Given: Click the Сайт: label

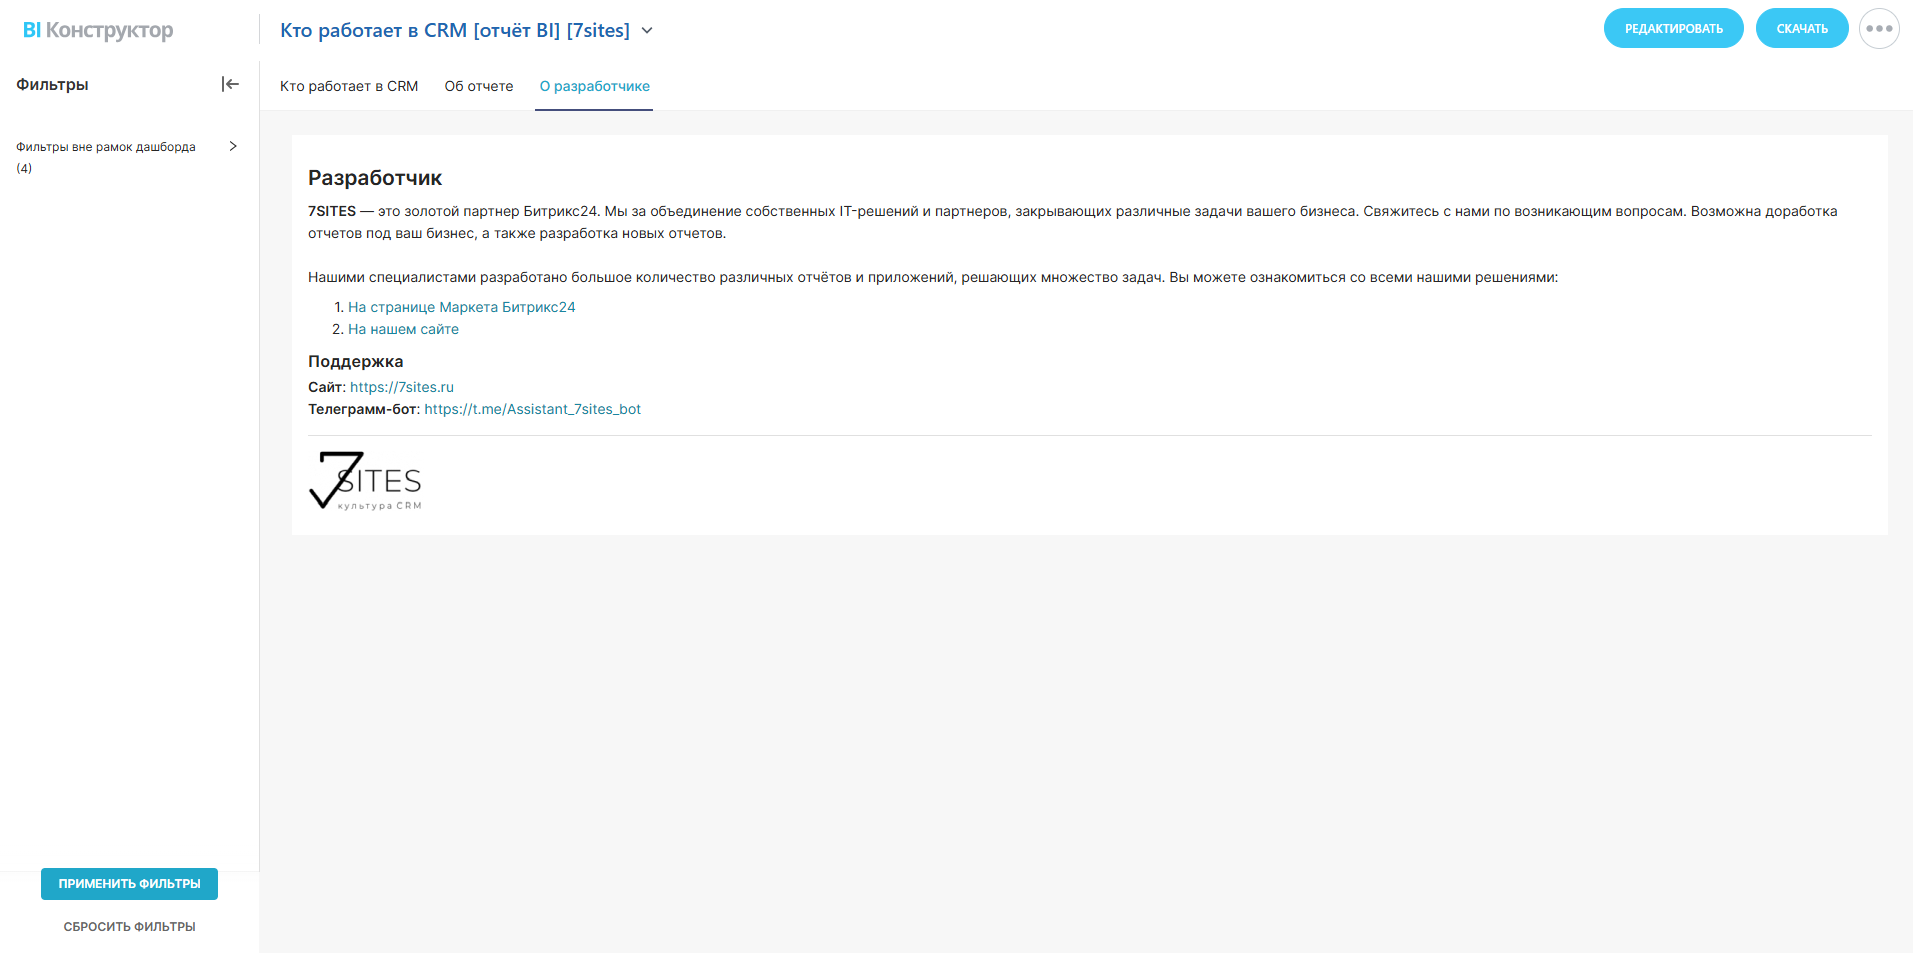Looking at the screenshot, I should click(x=327, y=387).
